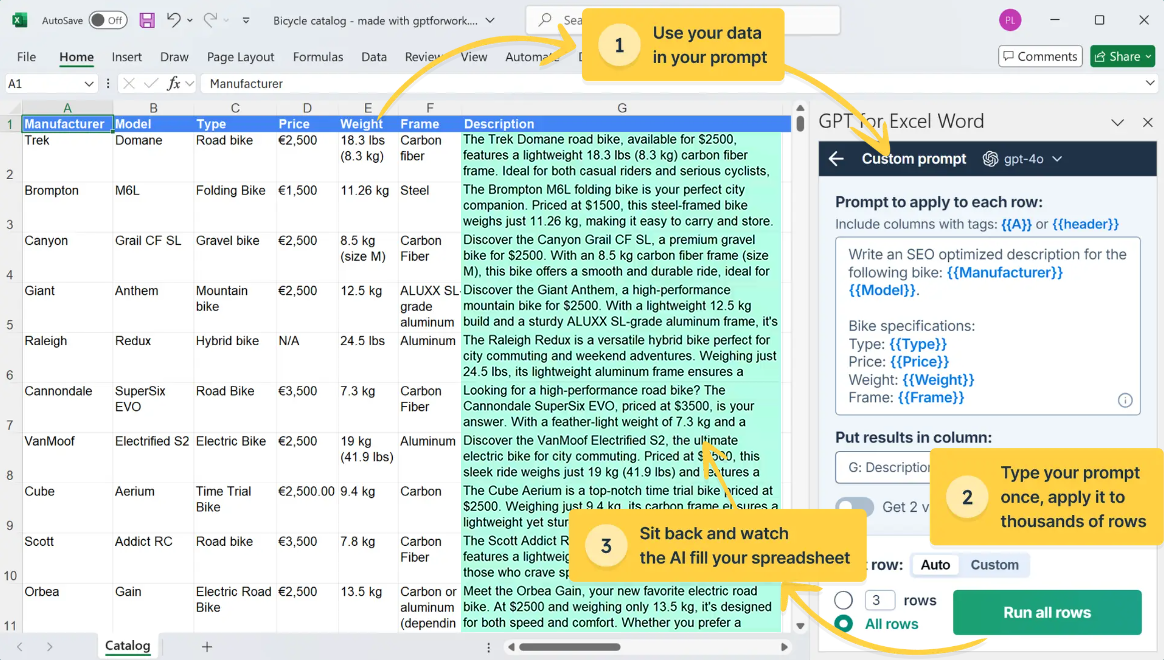
Task: Click the next sheet navigation arrow
Action: (x=50, y=647)
